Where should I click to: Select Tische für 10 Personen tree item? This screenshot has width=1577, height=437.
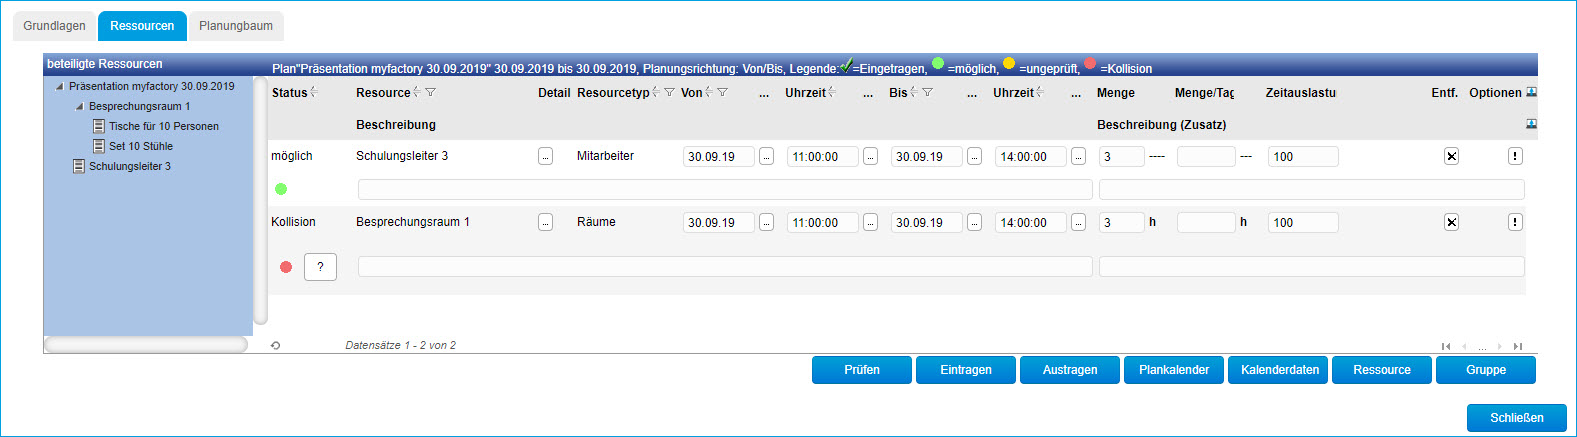(x=164, y=126)
